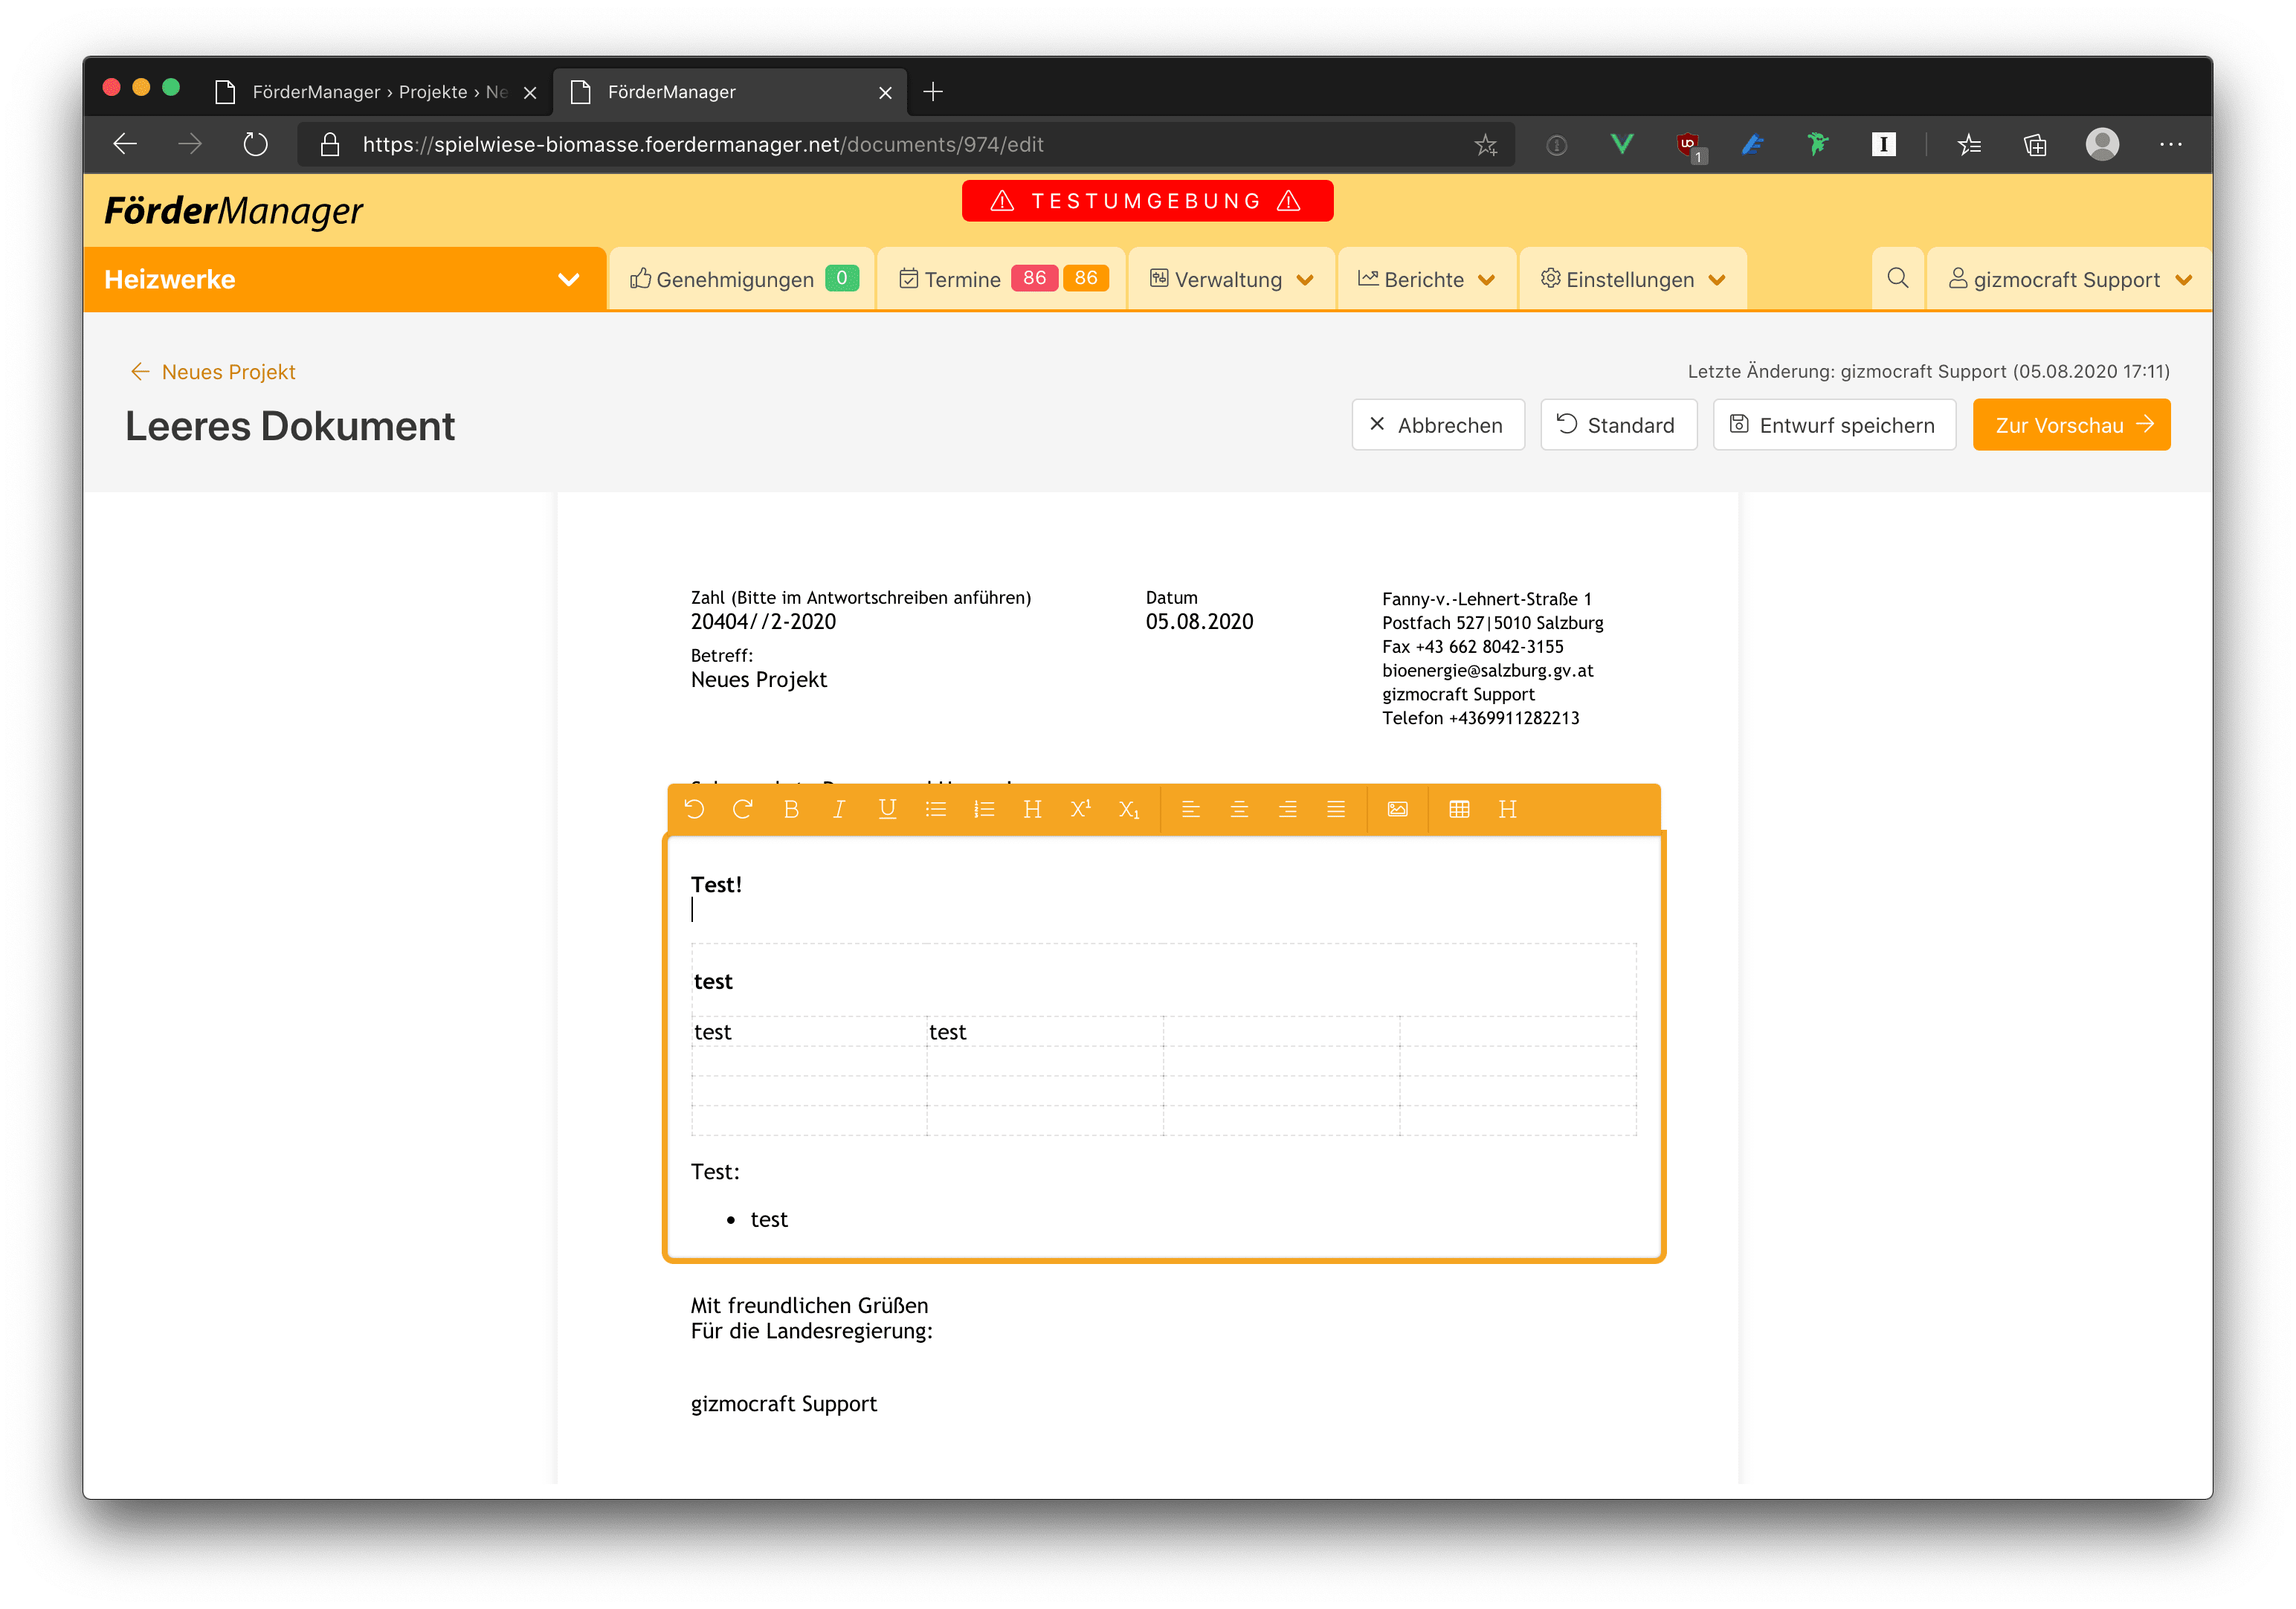Apply heading style with first H icon
Viewport: 2296px width, 1609px height.
(1032, 809)
